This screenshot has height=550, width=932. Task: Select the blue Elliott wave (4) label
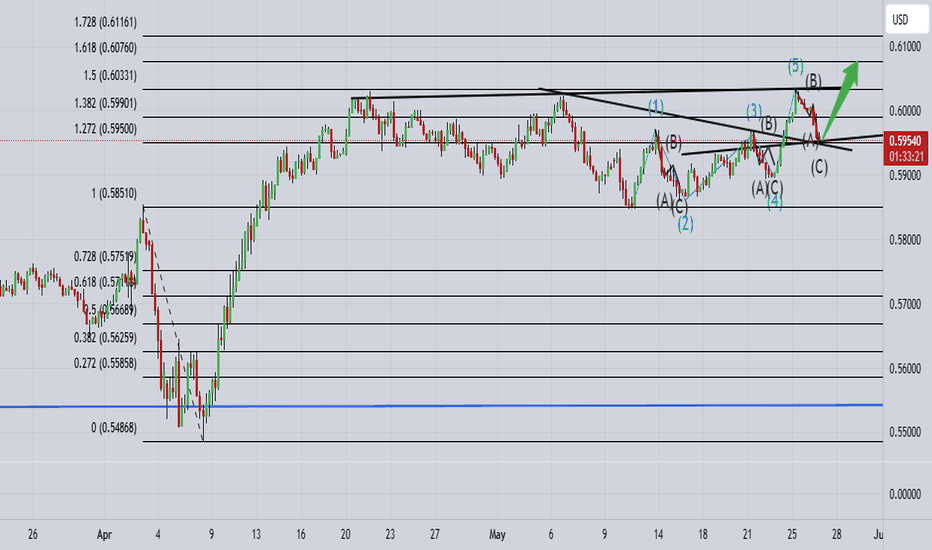(x=774, y=202)
